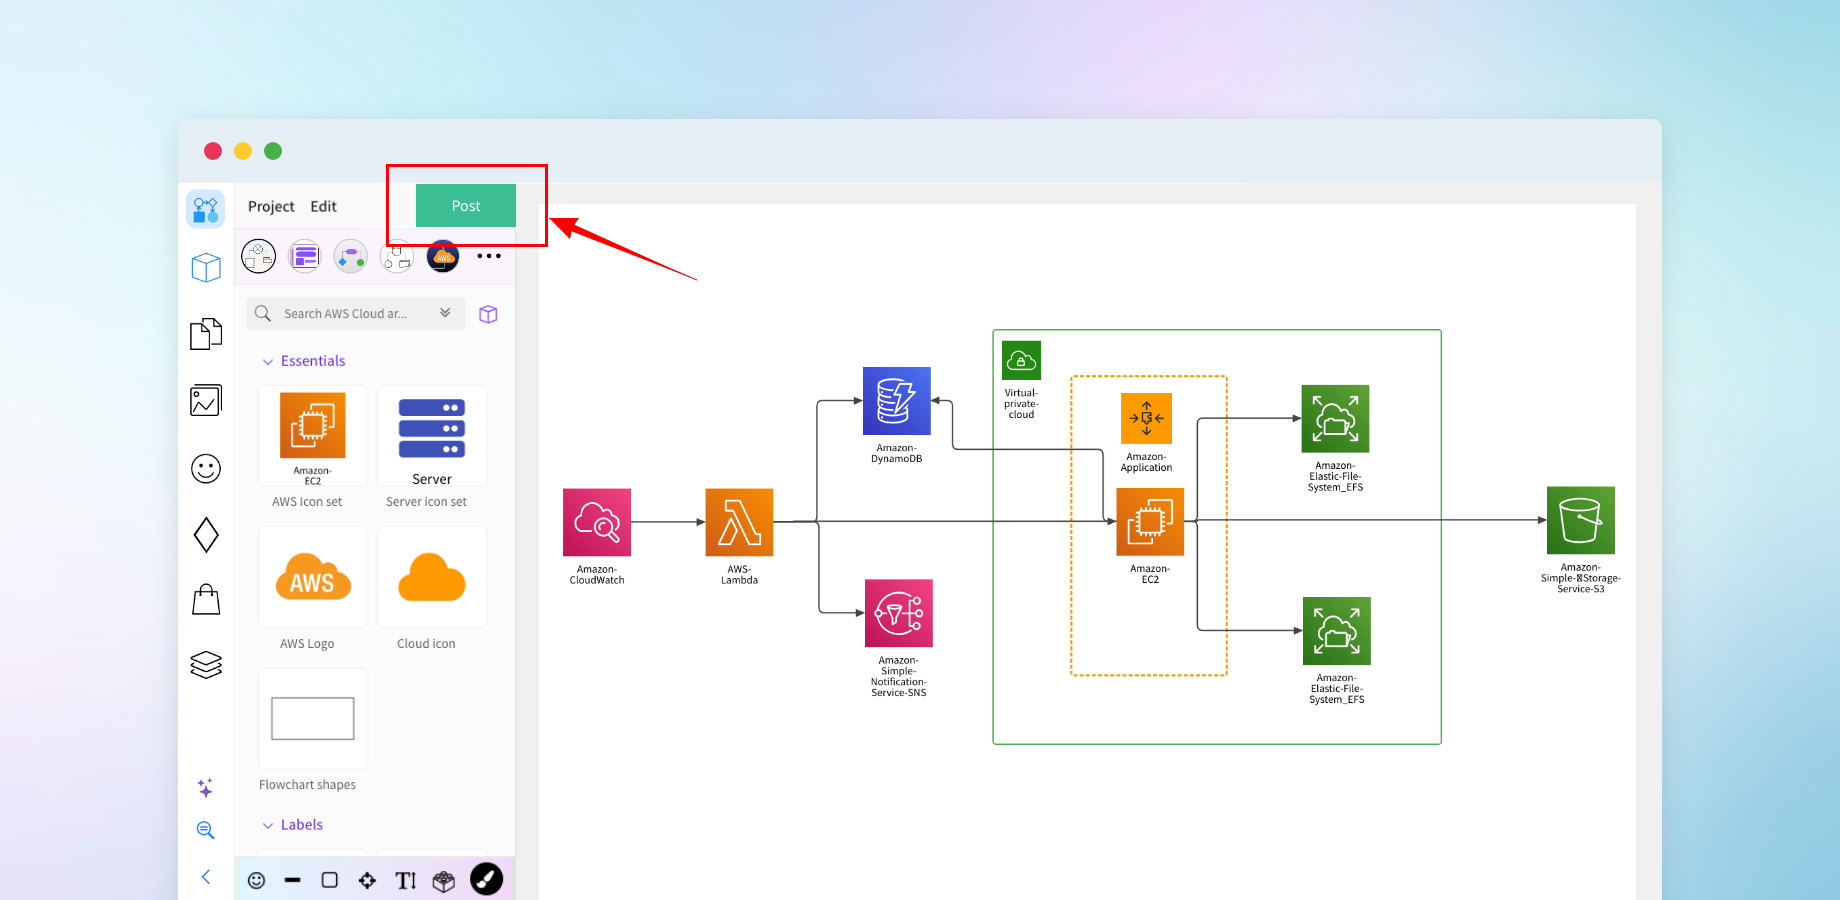Open the layers sidebar panel
Screen dimensions: 1840x900
[206, 665]
